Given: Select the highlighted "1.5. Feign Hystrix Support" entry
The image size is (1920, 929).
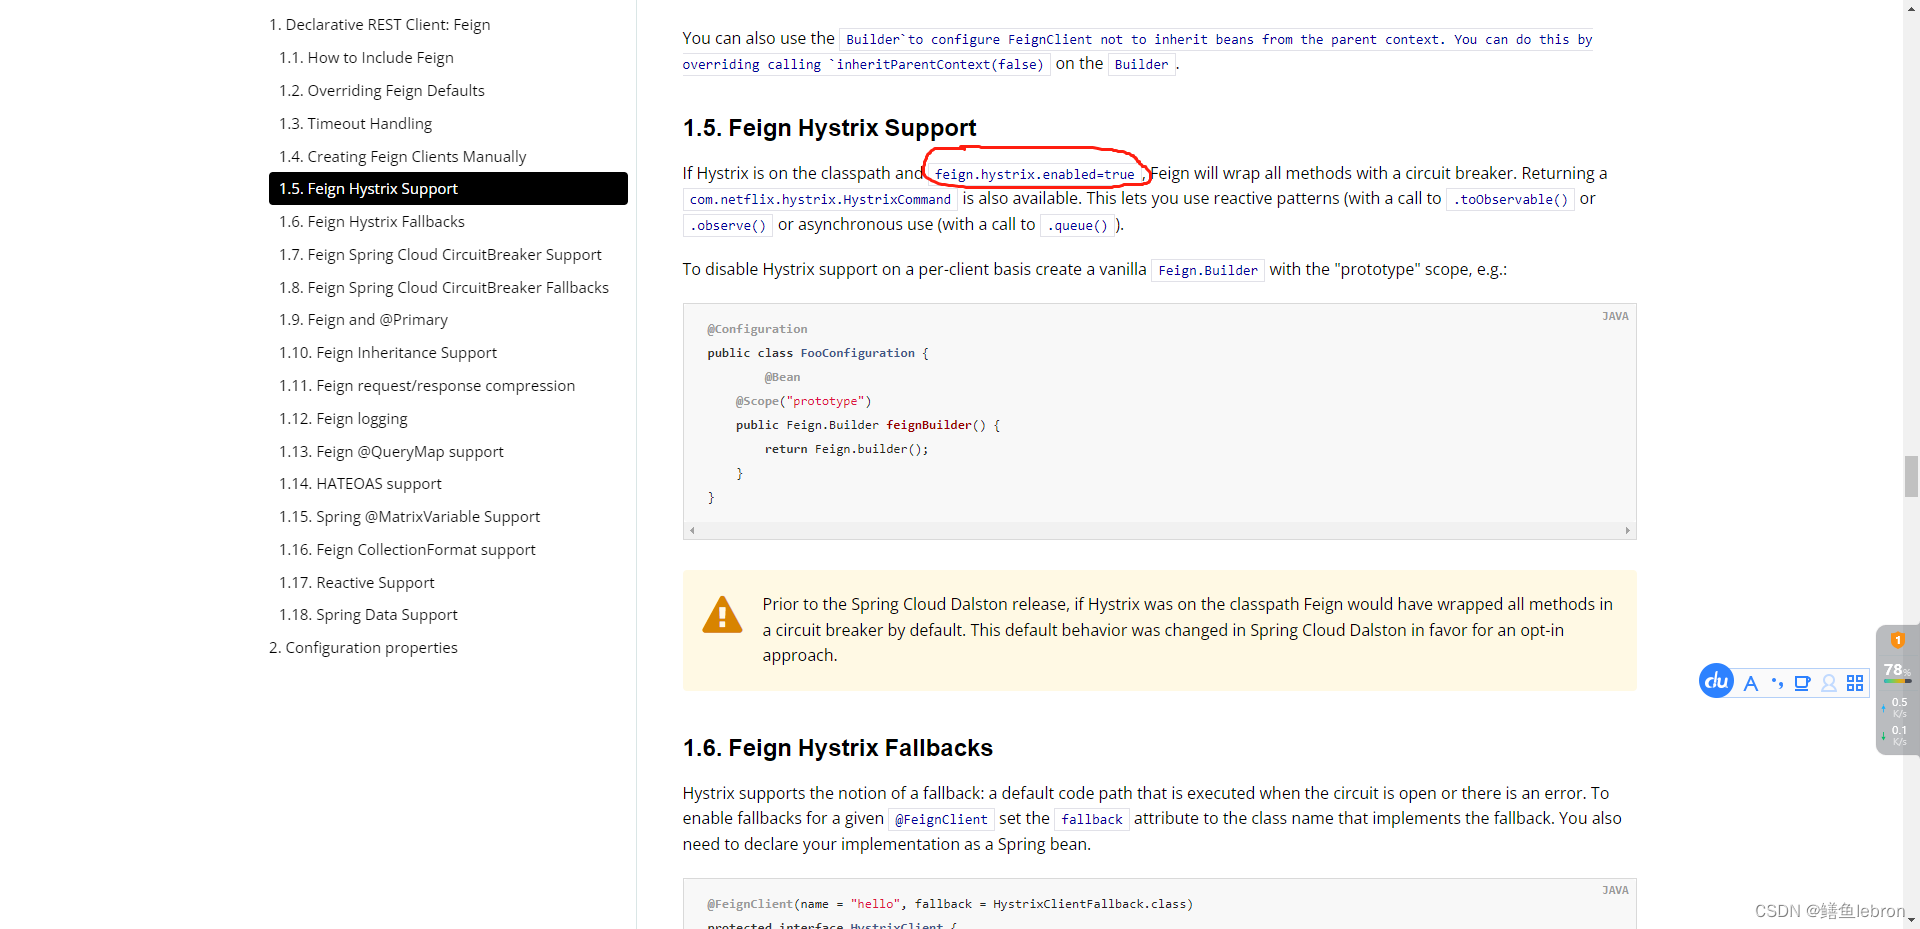Looking at the screenshot, I should pyautogui.click(x=368, y=188).
